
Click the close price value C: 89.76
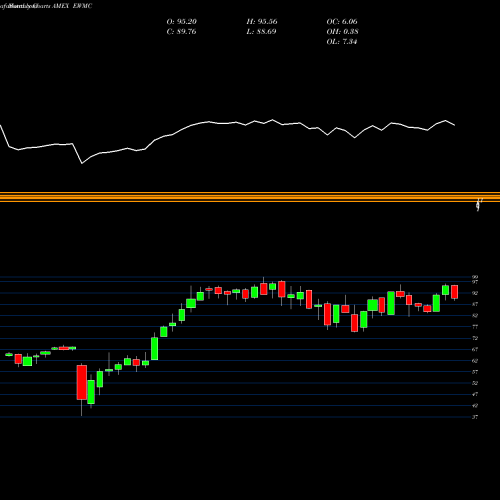pos(181,32)
